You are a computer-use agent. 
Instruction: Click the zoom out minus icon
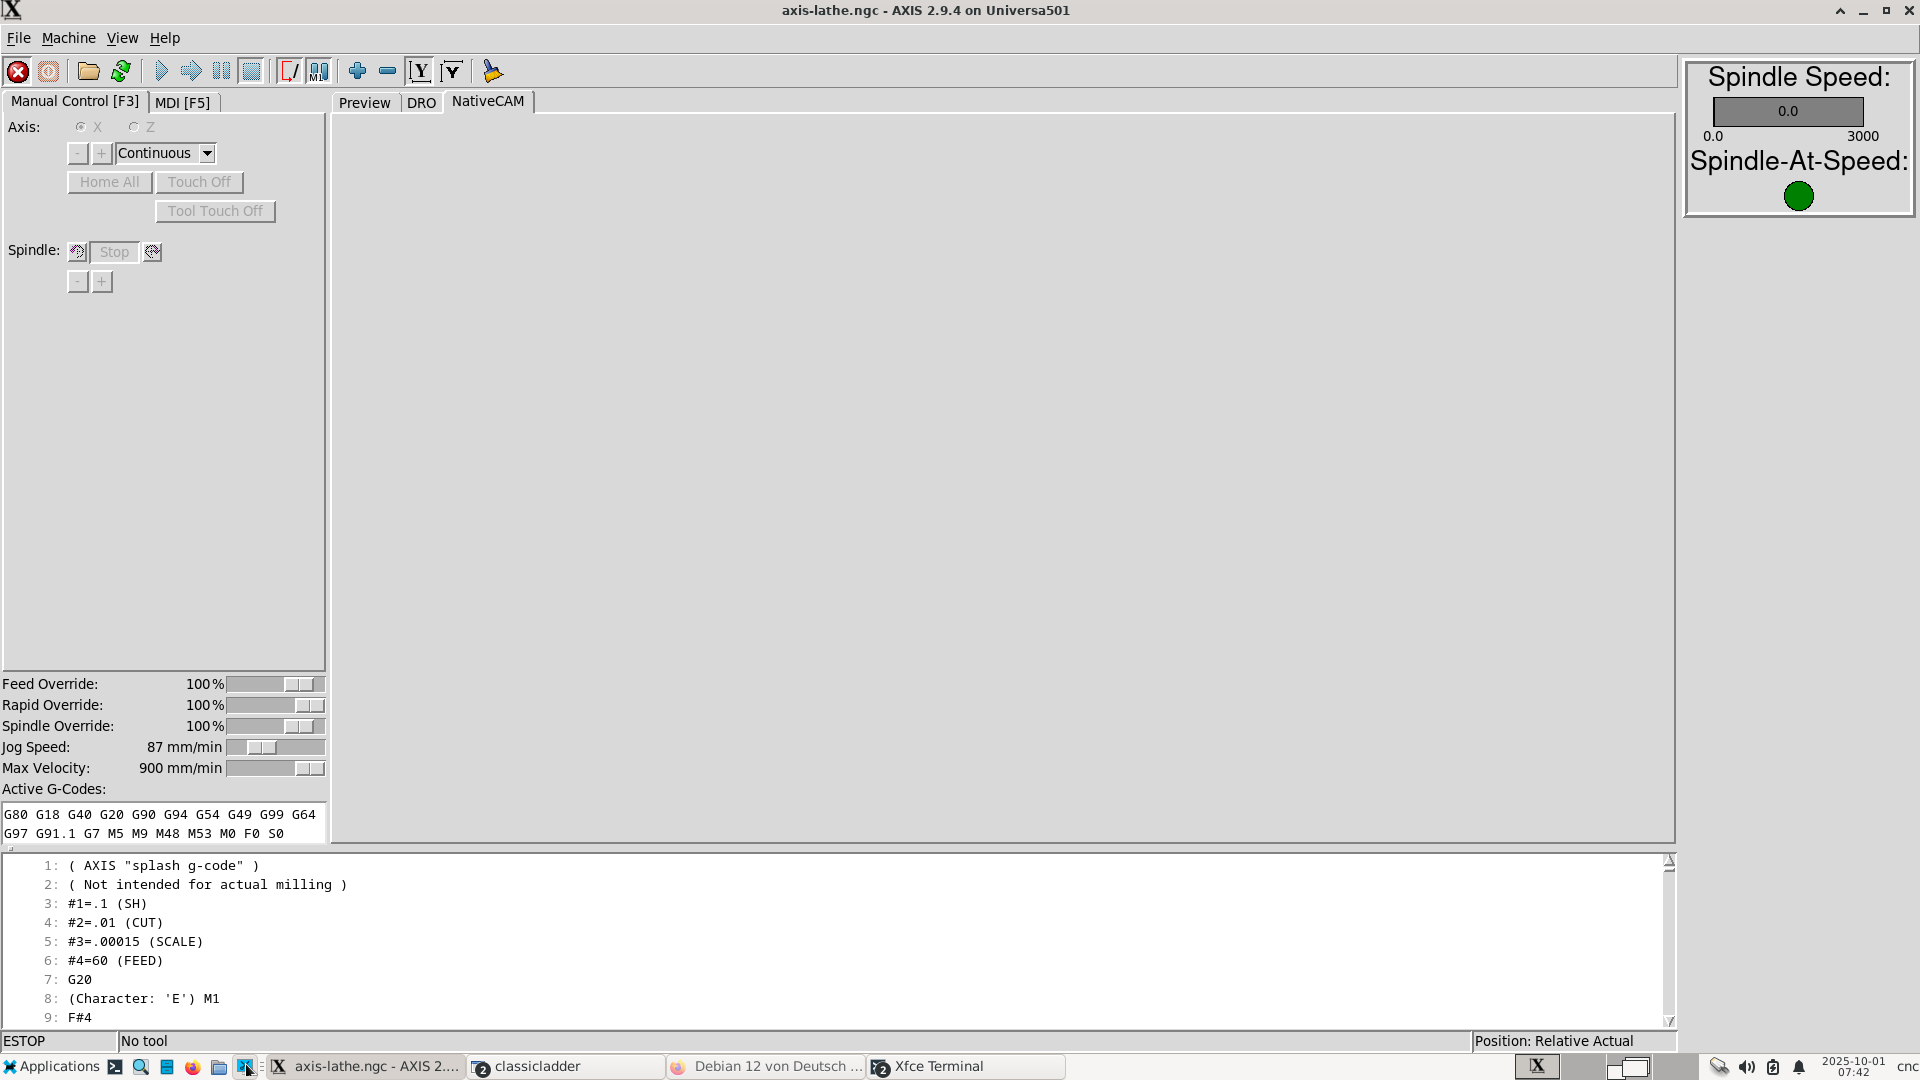tap(387, 71)
